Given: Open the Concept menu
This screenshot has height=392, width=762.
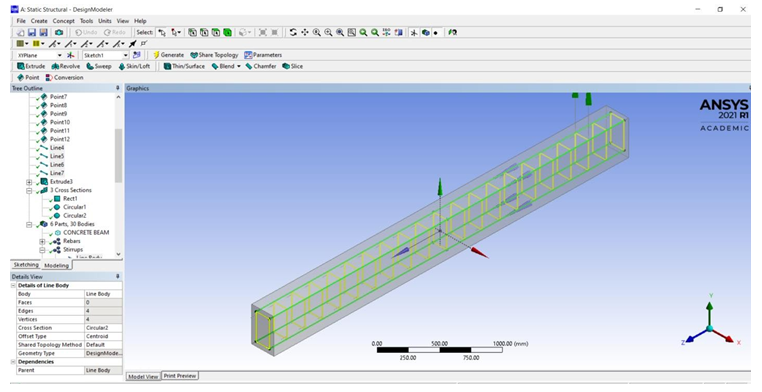Looking at the screenshot, I should tap(64, 21).
